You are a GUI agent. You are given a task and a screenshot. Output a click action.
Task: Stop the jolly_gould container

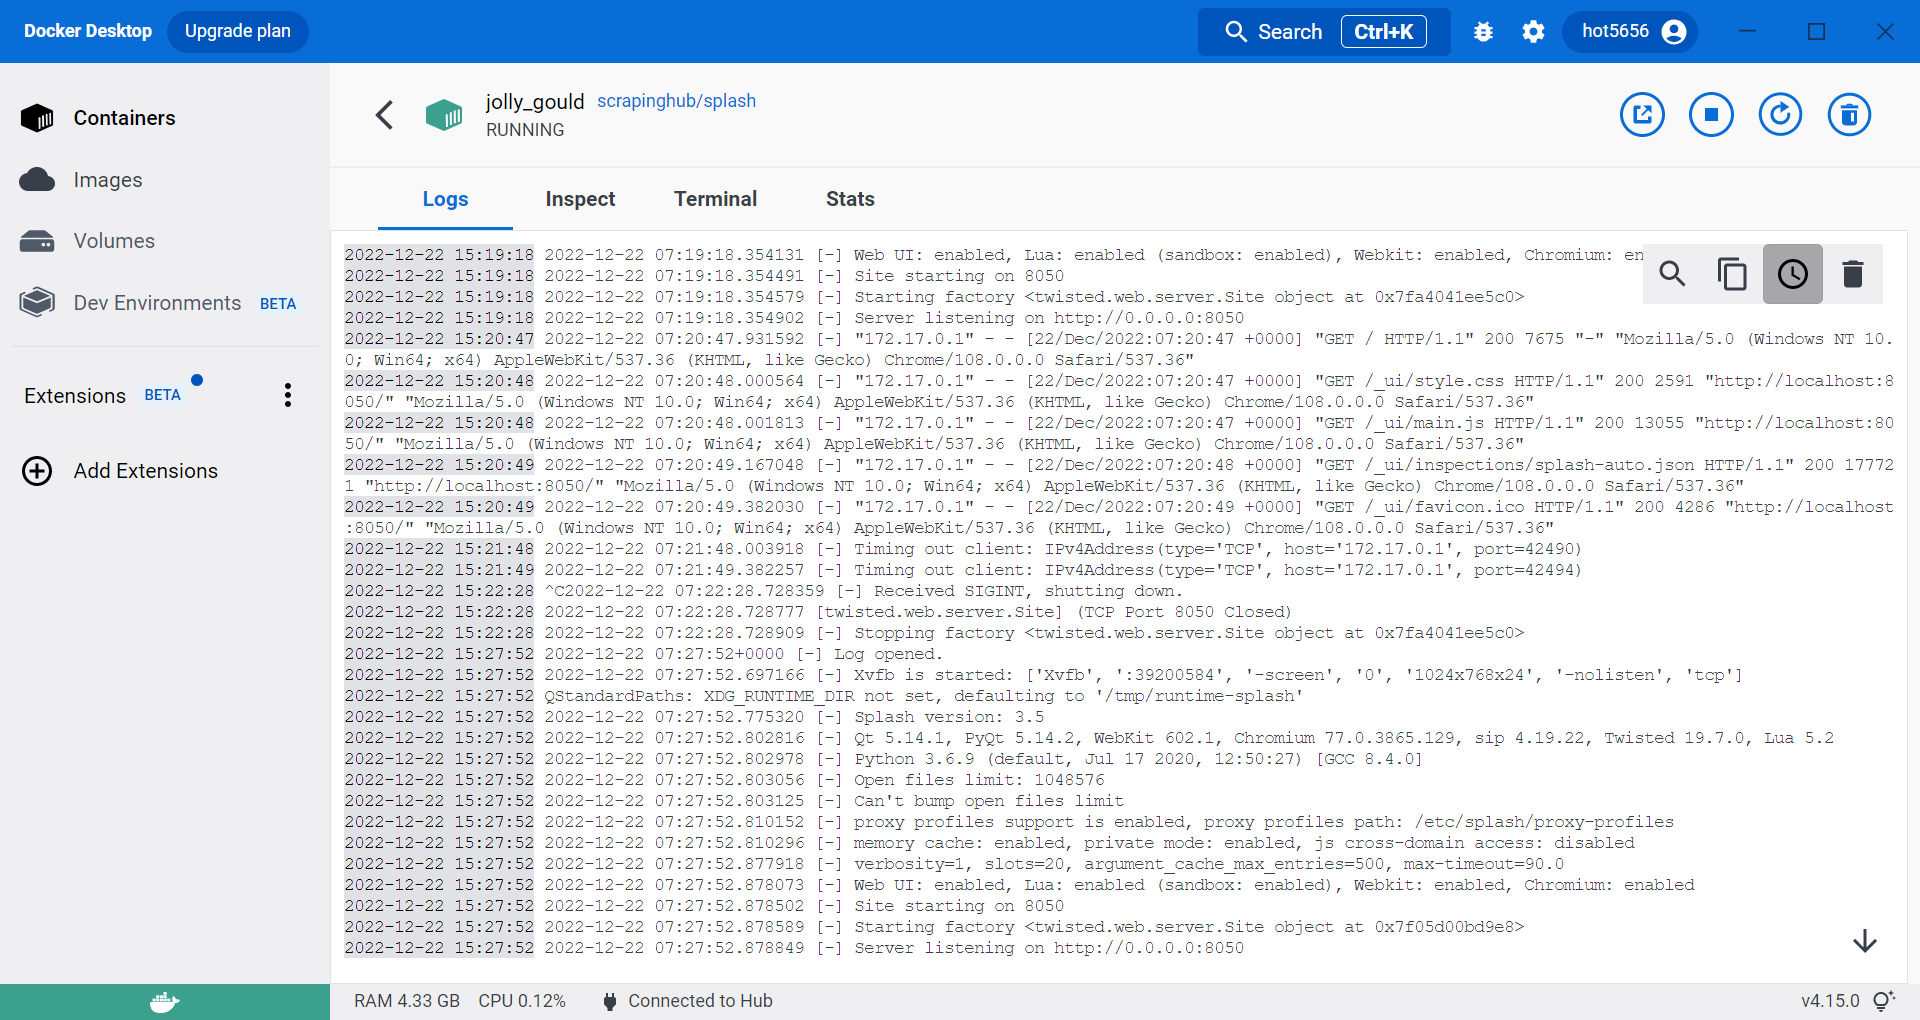tap(1711, 115)
